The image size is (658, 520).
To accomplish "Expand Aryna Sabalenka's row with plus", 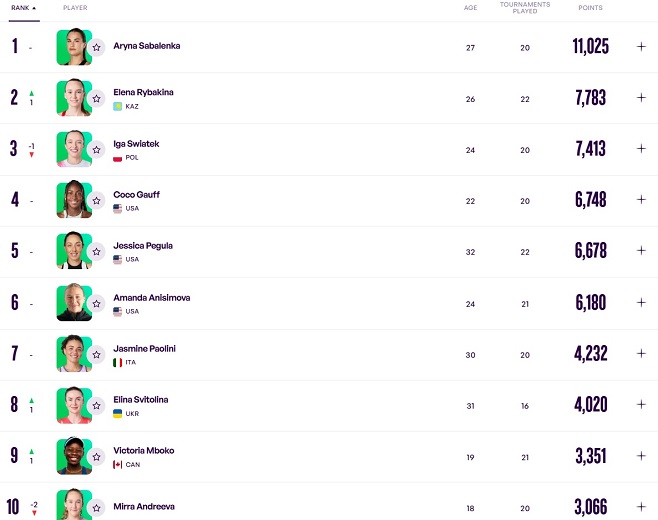I will tap(641, 46).
